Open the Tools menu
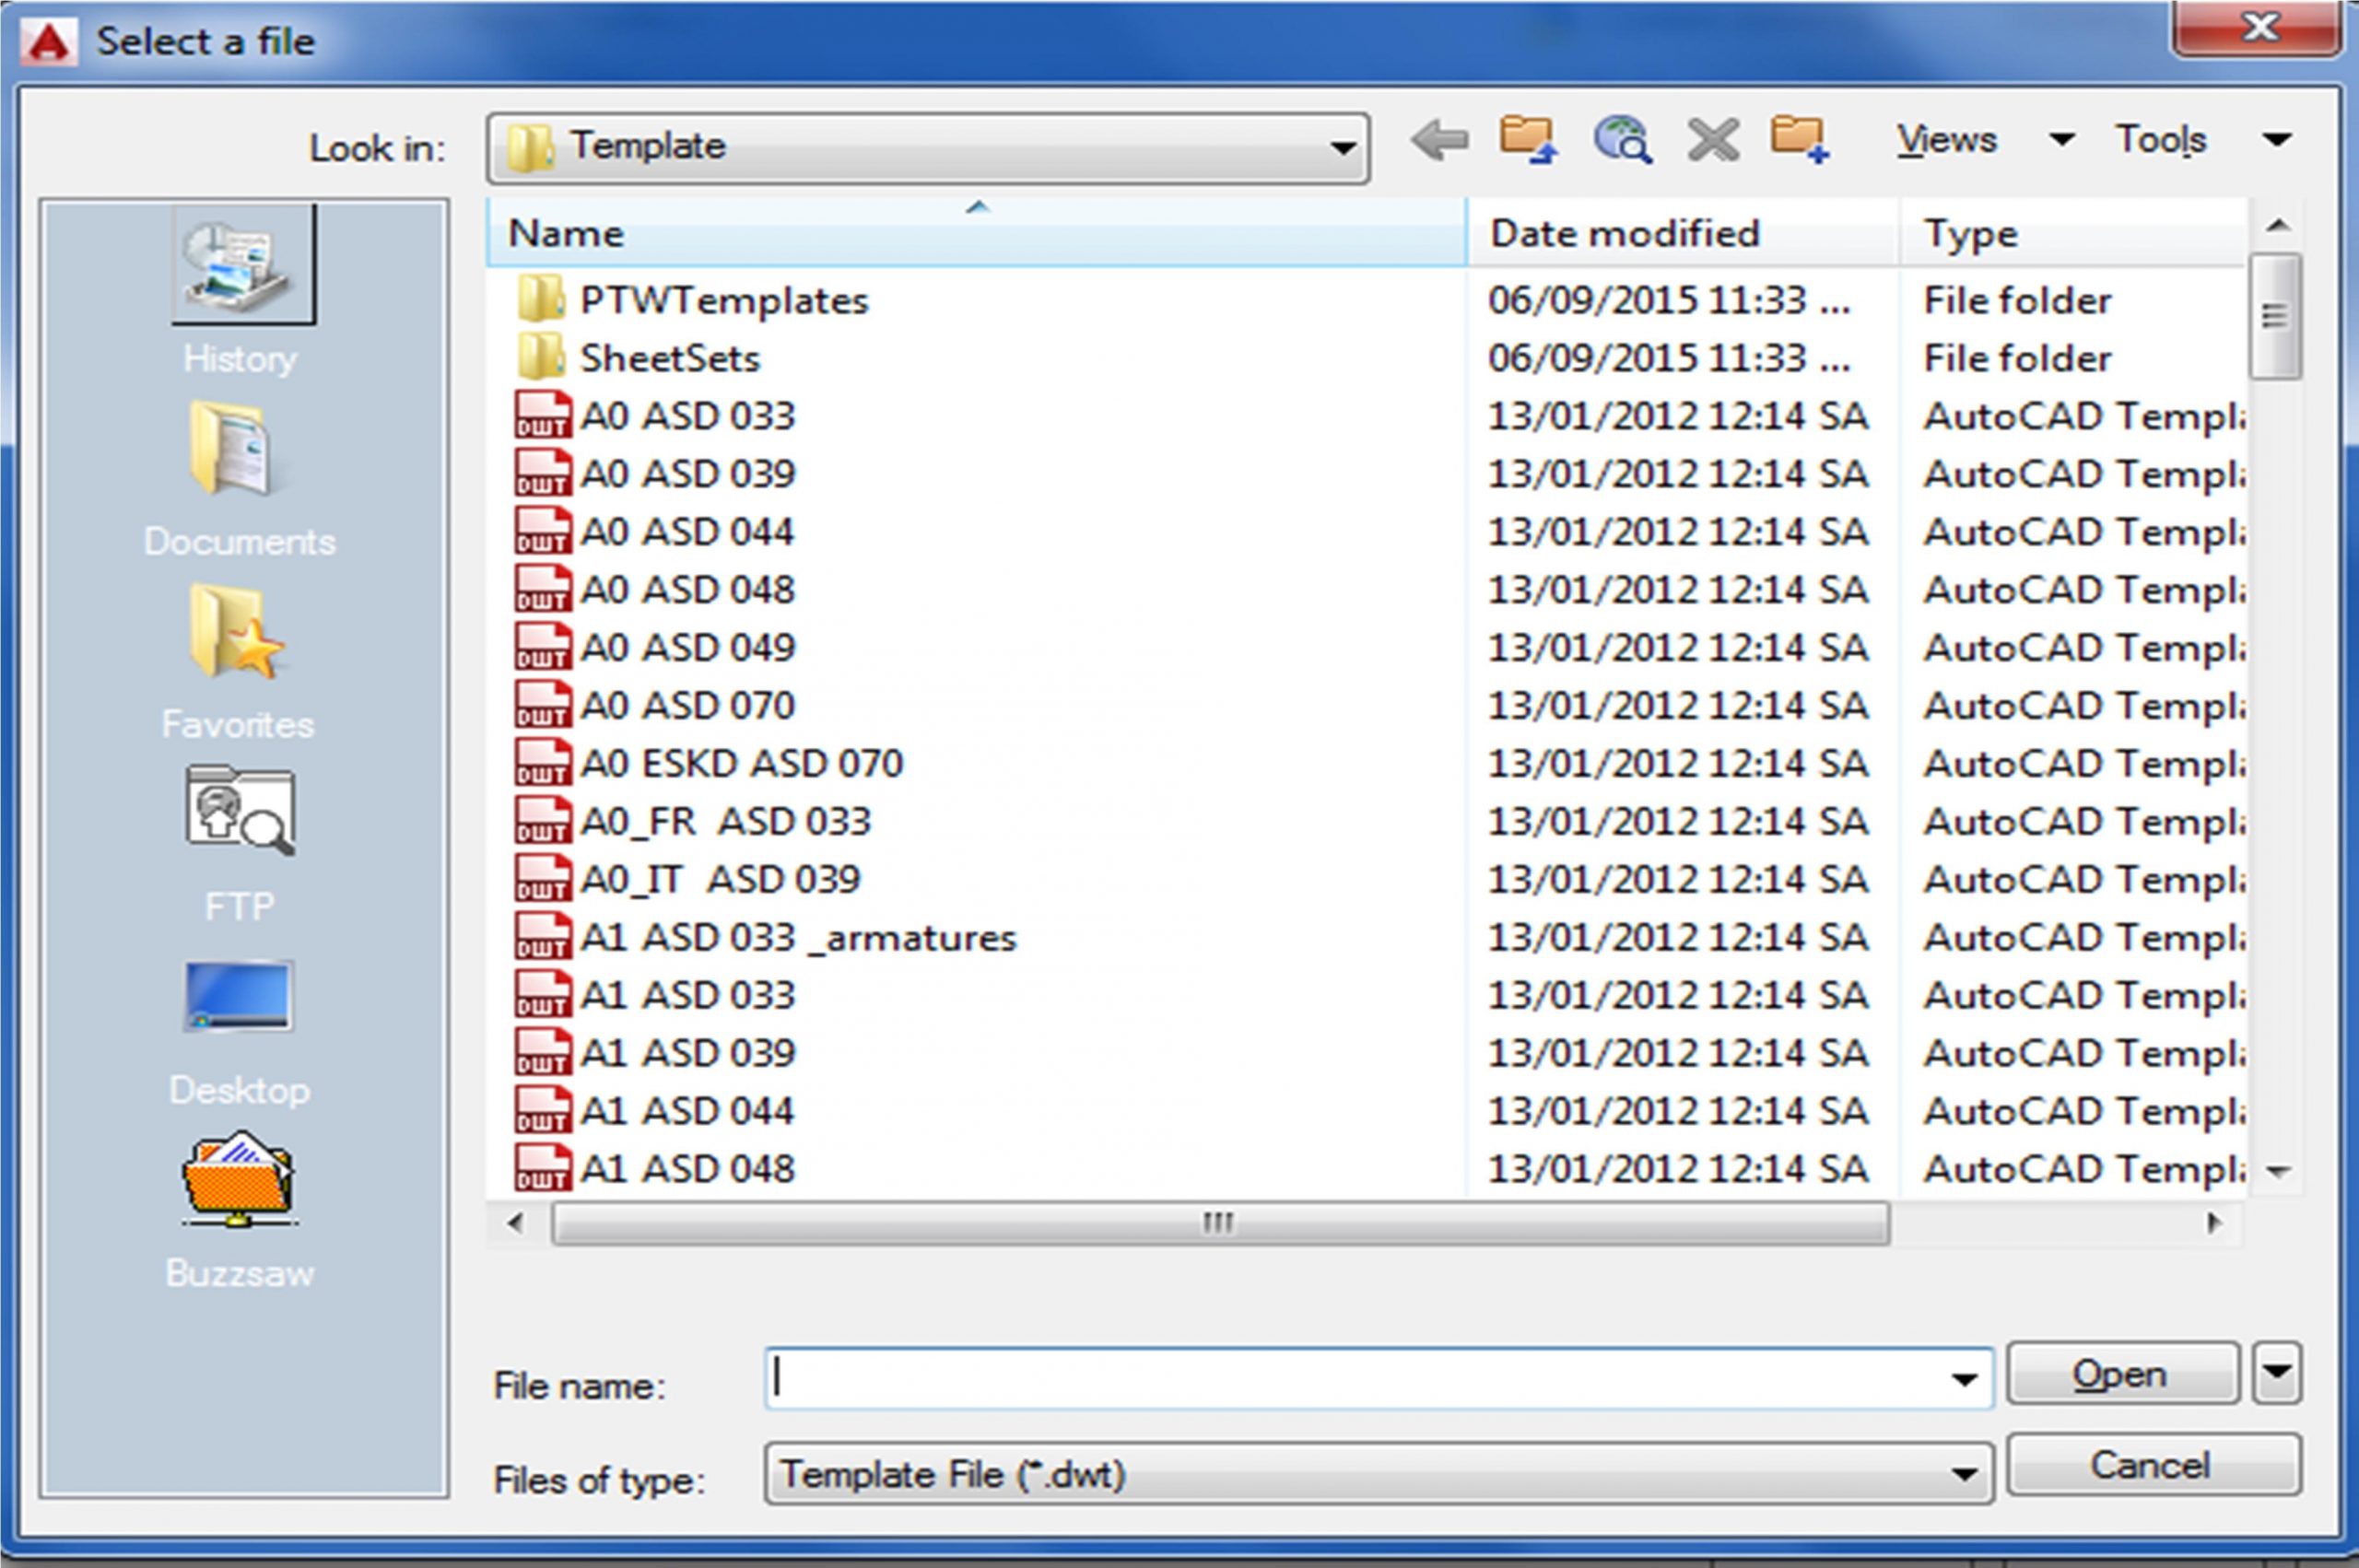2359x1568 pixels. pyautogui.click(x=2161, y=140)
